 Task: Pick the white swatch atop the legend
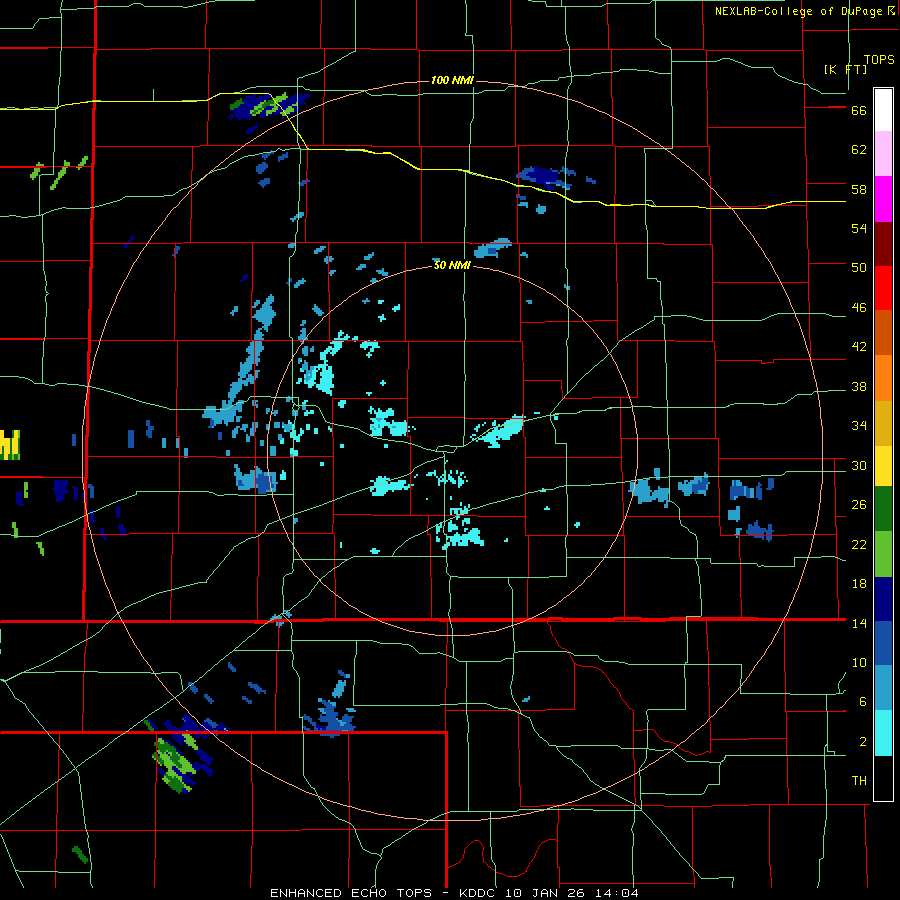point(883,110)
